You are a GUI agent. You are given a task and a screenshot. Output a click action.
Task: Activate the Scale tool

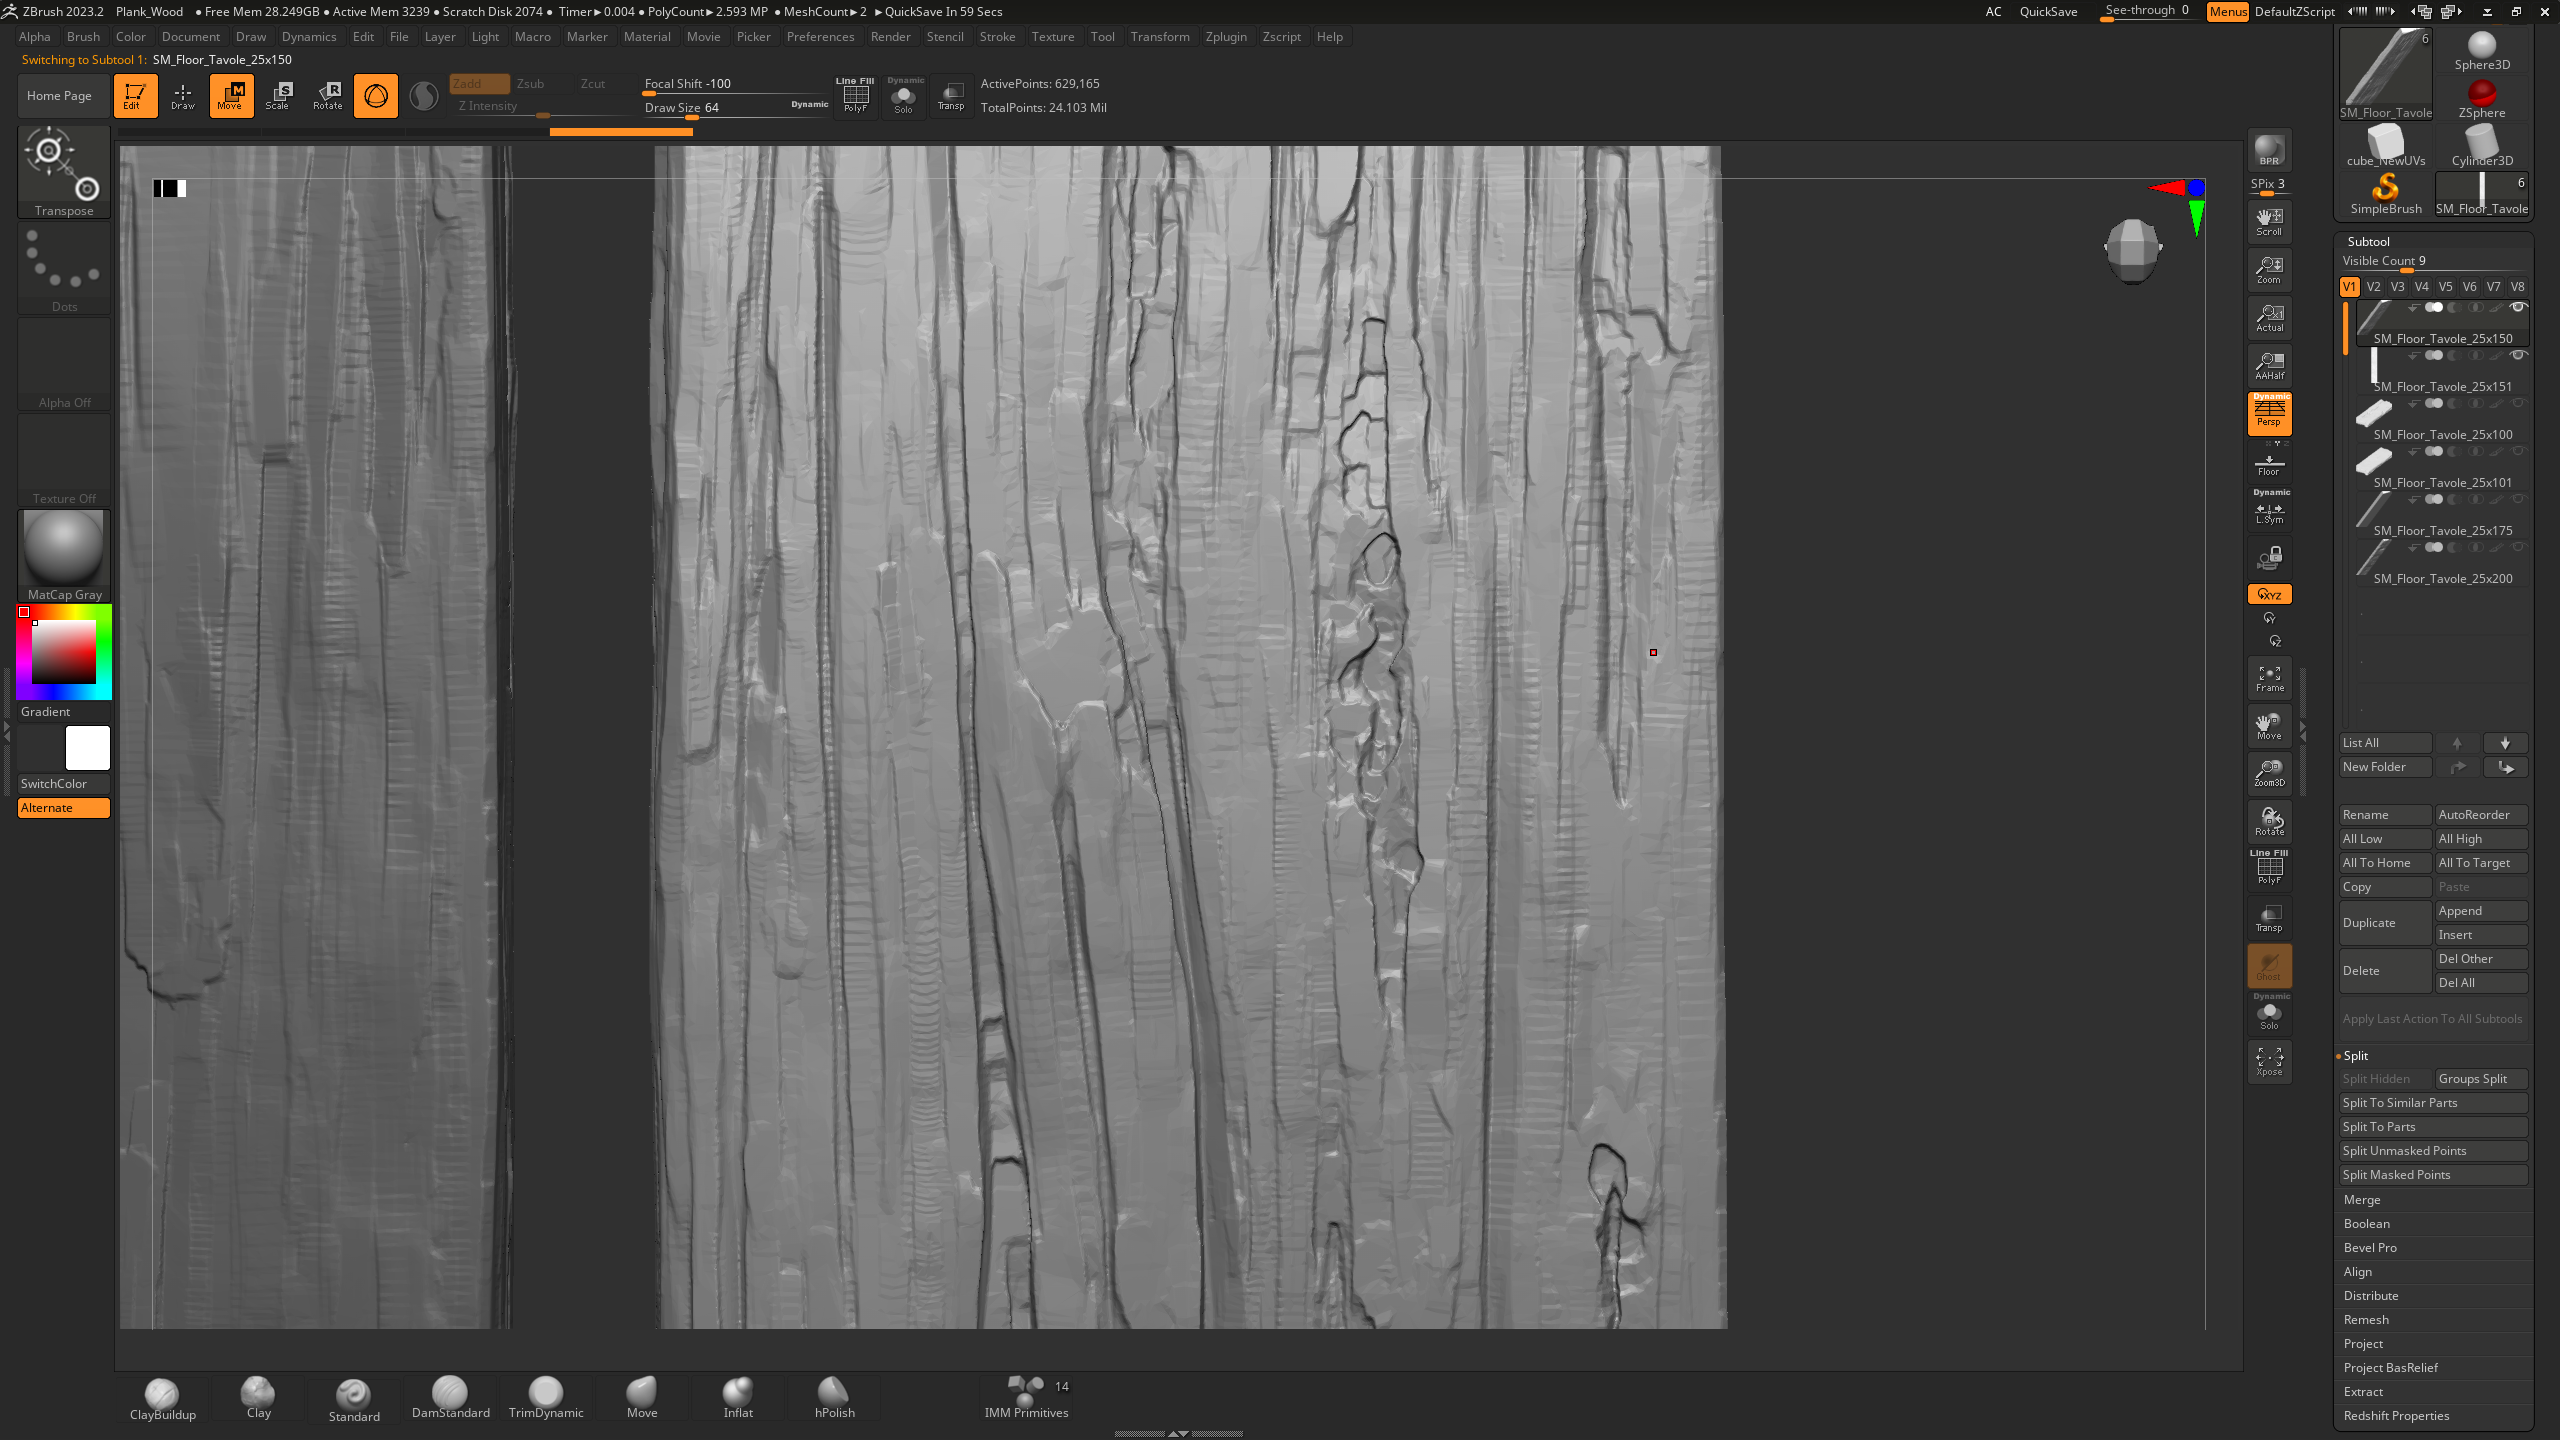point(278,96)
